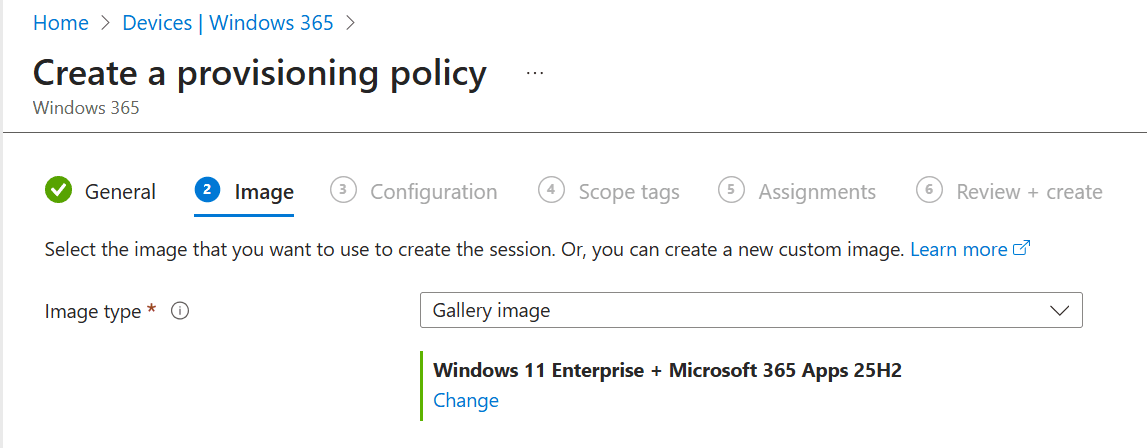
Task: Go back to Devices | Windows 365 breadcrumb
Action: 228,23
